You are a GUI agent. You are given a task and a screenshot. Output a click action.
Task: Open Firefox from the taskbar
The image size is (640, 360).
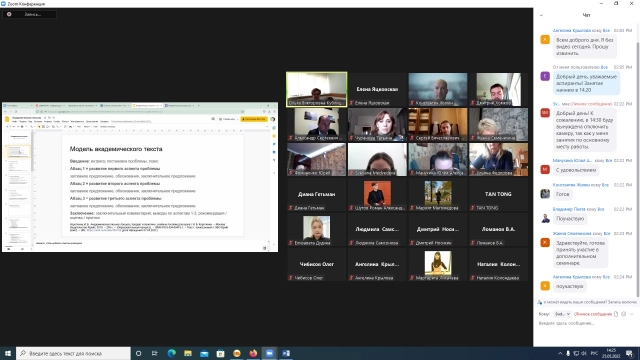tap(253, 353)
